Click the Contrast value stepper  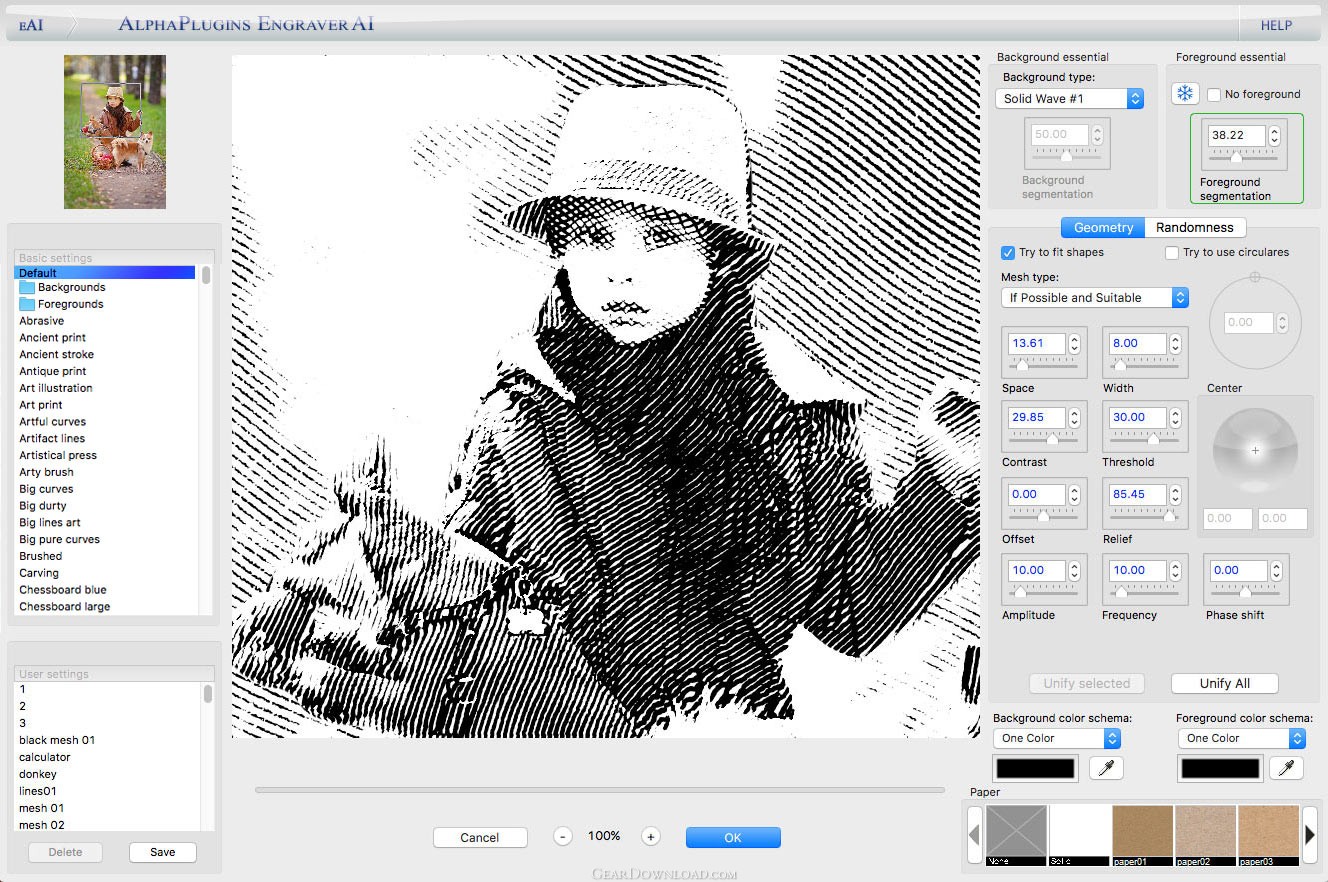[x=1074, y=417]
